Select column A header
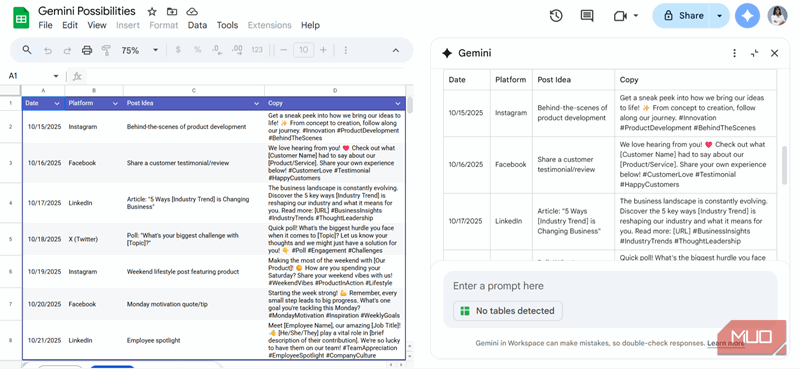 coord(43,90)
